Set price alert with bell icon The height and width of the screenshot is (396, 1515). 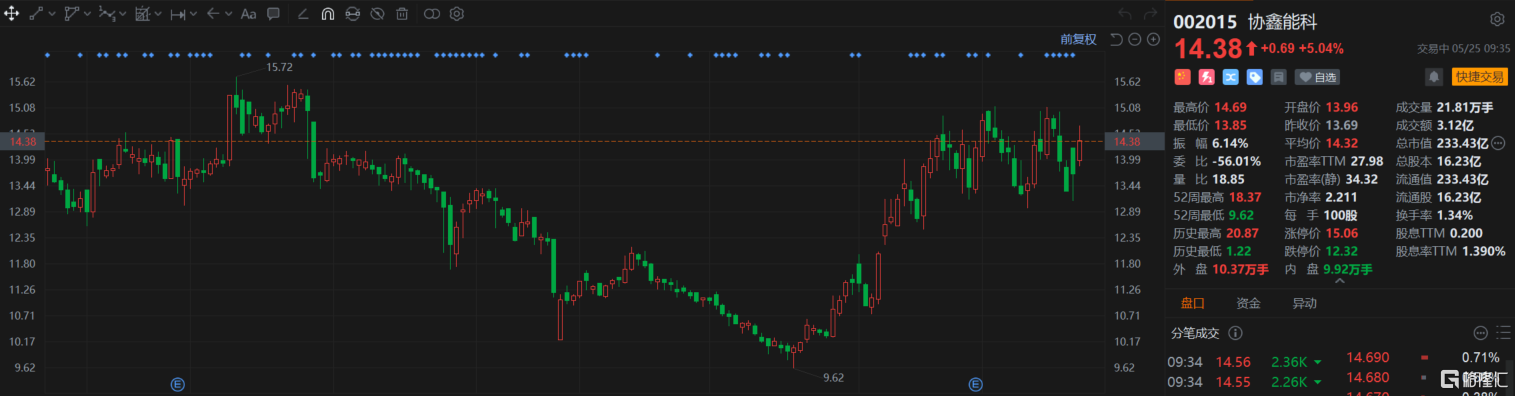coord(1434,76)
